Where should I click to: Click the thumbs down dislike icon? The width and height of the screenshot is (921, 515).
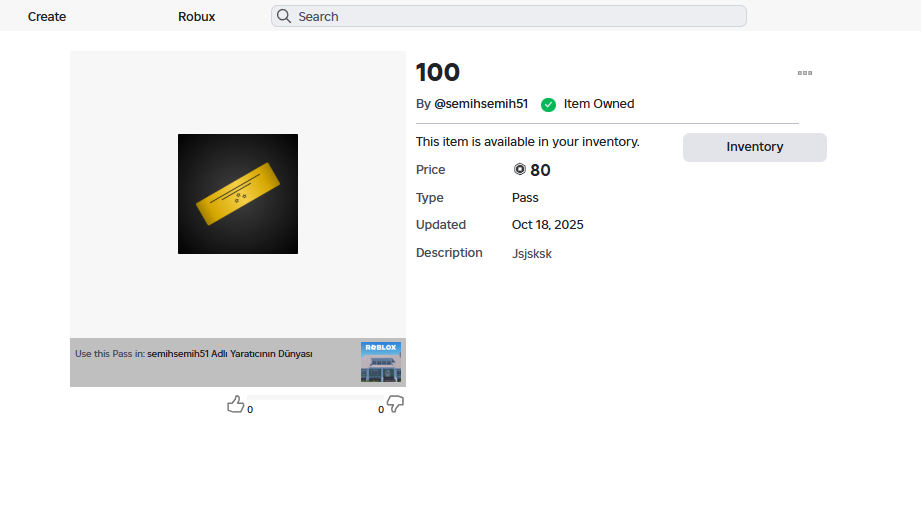click(395, 404)
